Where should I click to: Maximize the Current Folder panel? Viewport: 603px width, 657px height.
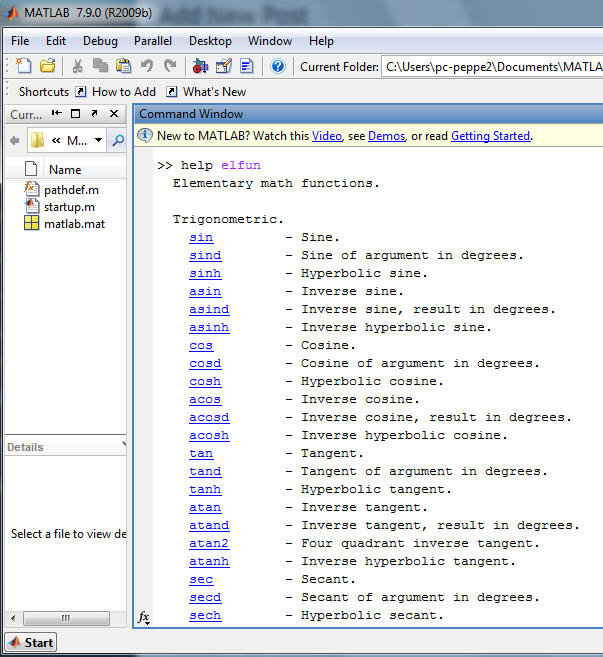coord(75,114)
